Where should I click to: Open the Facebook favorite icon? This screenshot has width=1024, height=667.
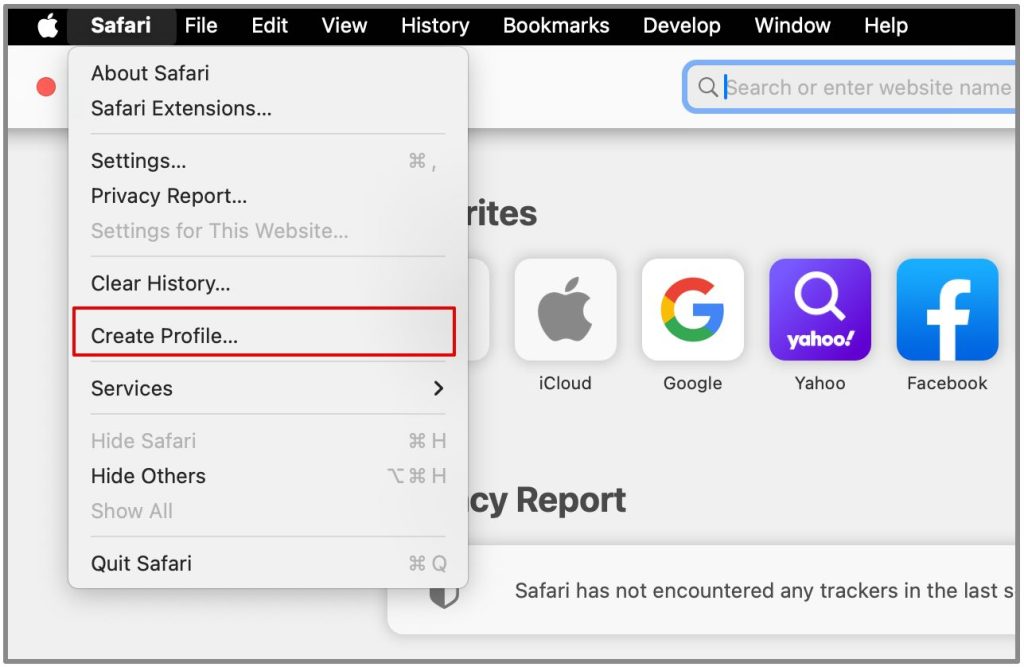pos(947,310)
